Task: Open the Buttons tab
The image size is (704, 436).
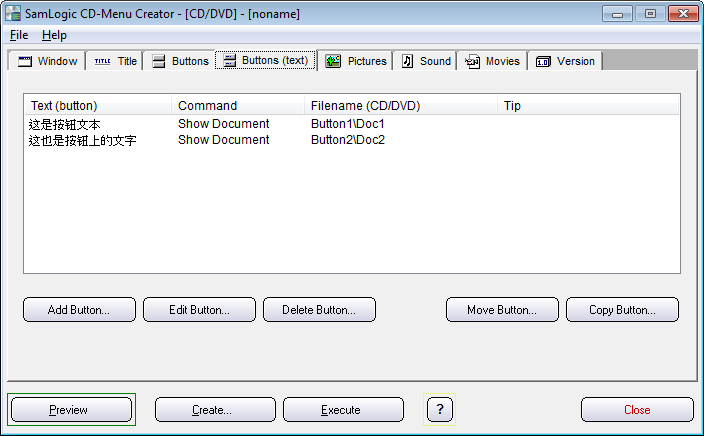Action: 180,61
